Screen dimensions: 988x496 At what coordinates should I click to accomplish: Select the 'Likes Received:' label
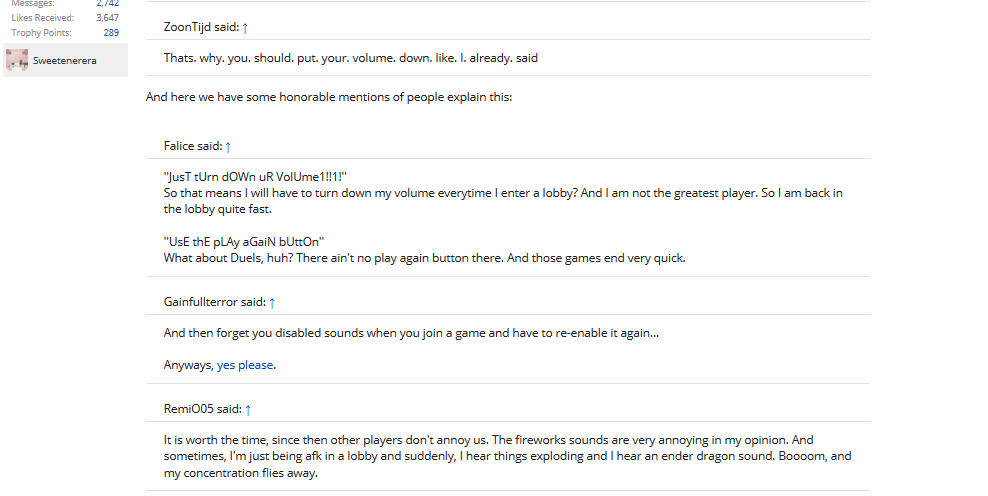point(42,18)
